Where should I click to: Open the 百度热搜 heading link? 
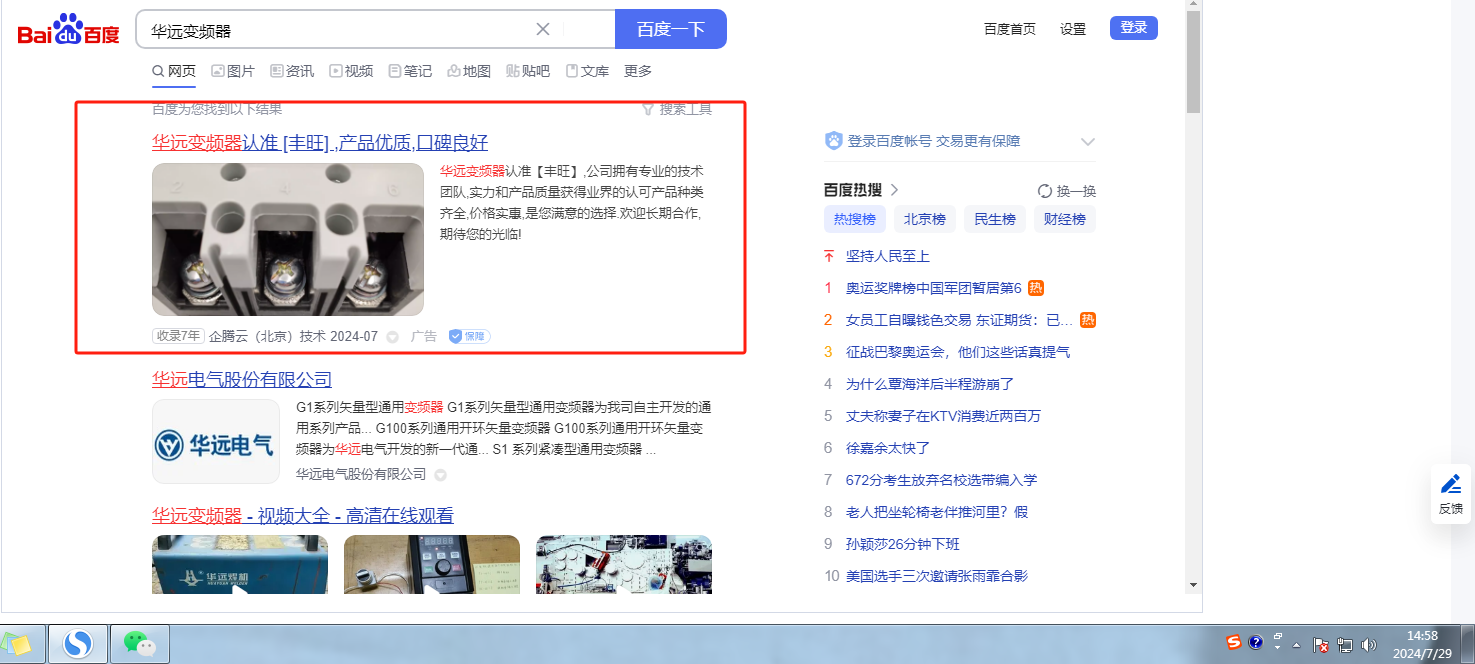tap(853, 190)
